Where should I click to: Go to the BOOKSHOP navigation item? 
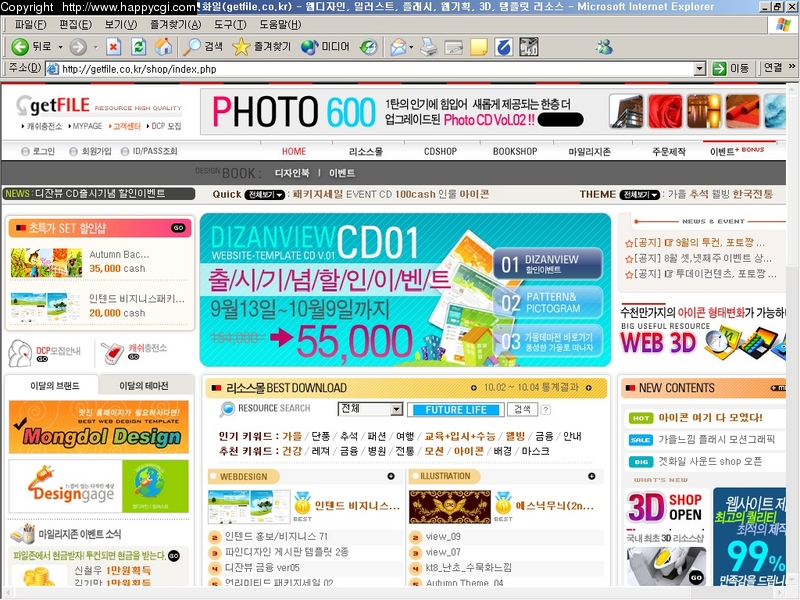coord(515,152)
